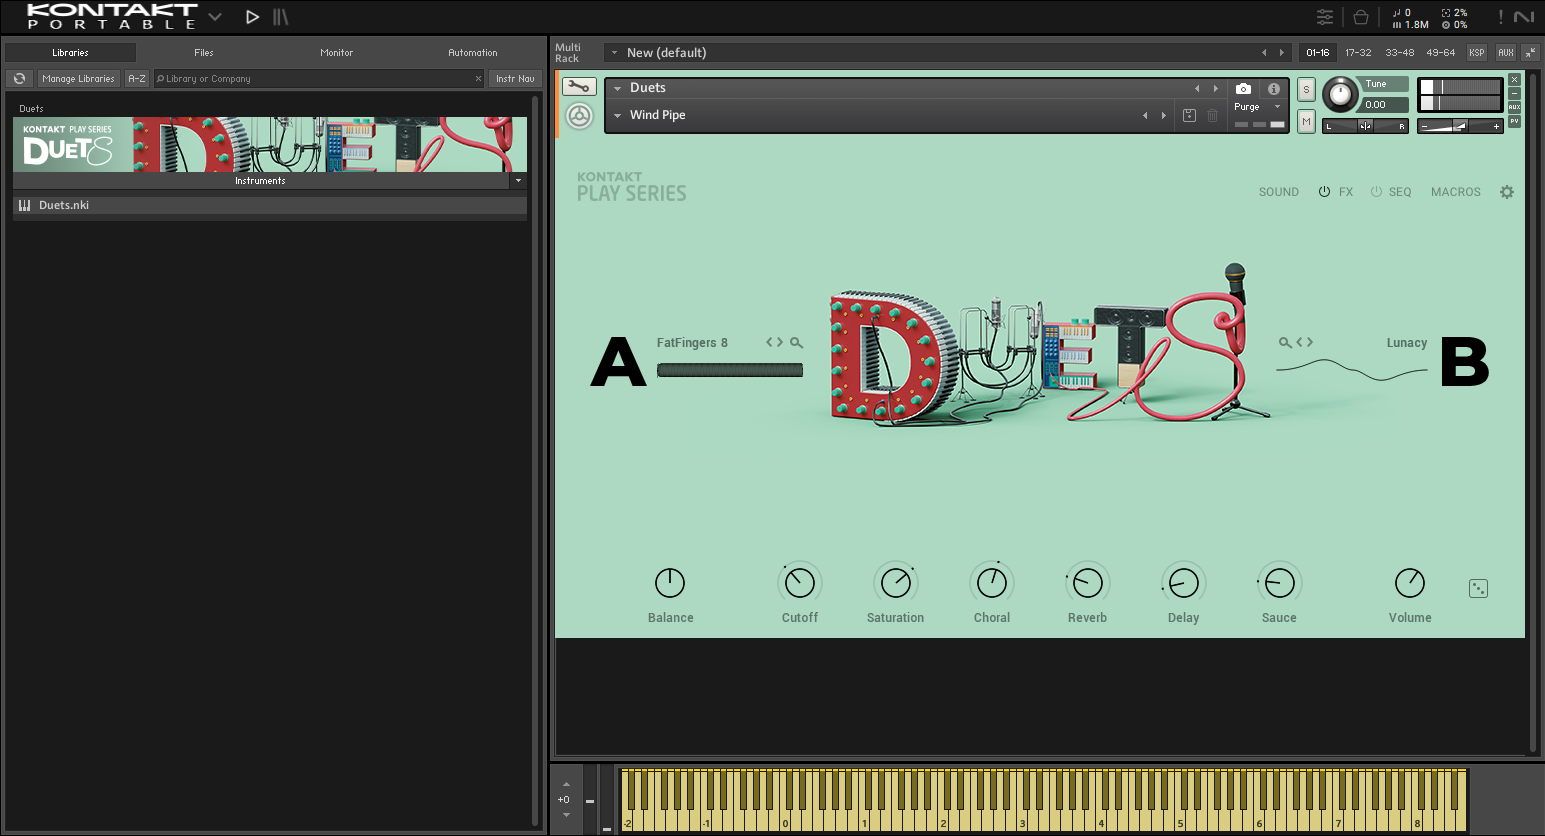Toggle the FX power switch
This screenshot has height=836, width=1545.
pyautogui.click(x=1324, y=192)
